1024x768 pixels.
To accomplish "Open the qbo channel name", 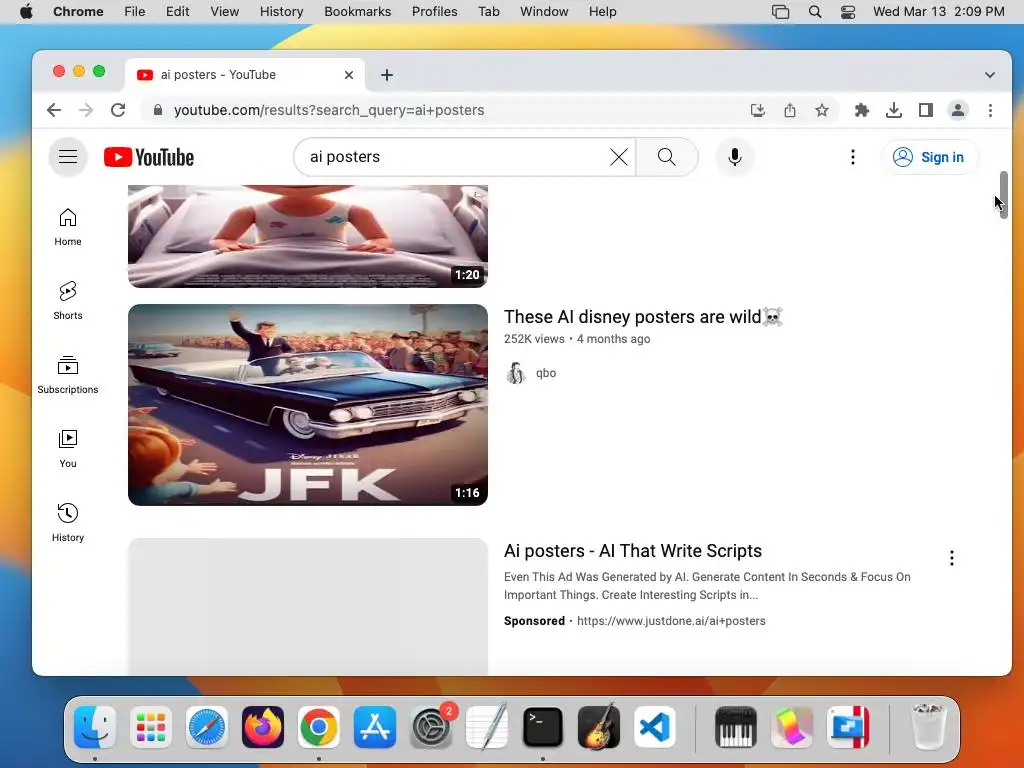I will pos(546,373).
